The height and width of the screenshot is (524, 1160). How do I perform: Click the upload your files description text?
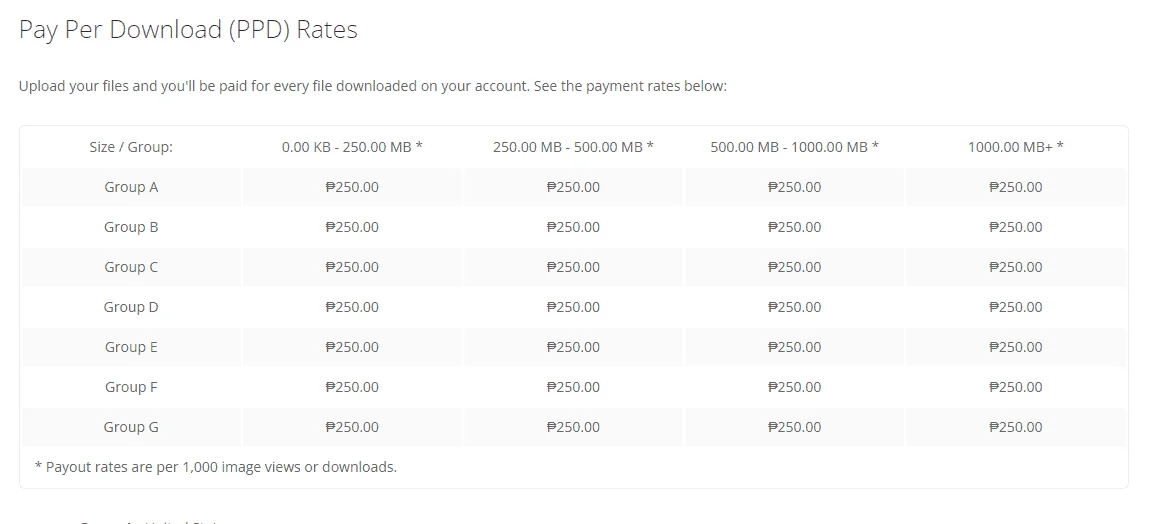373,86
